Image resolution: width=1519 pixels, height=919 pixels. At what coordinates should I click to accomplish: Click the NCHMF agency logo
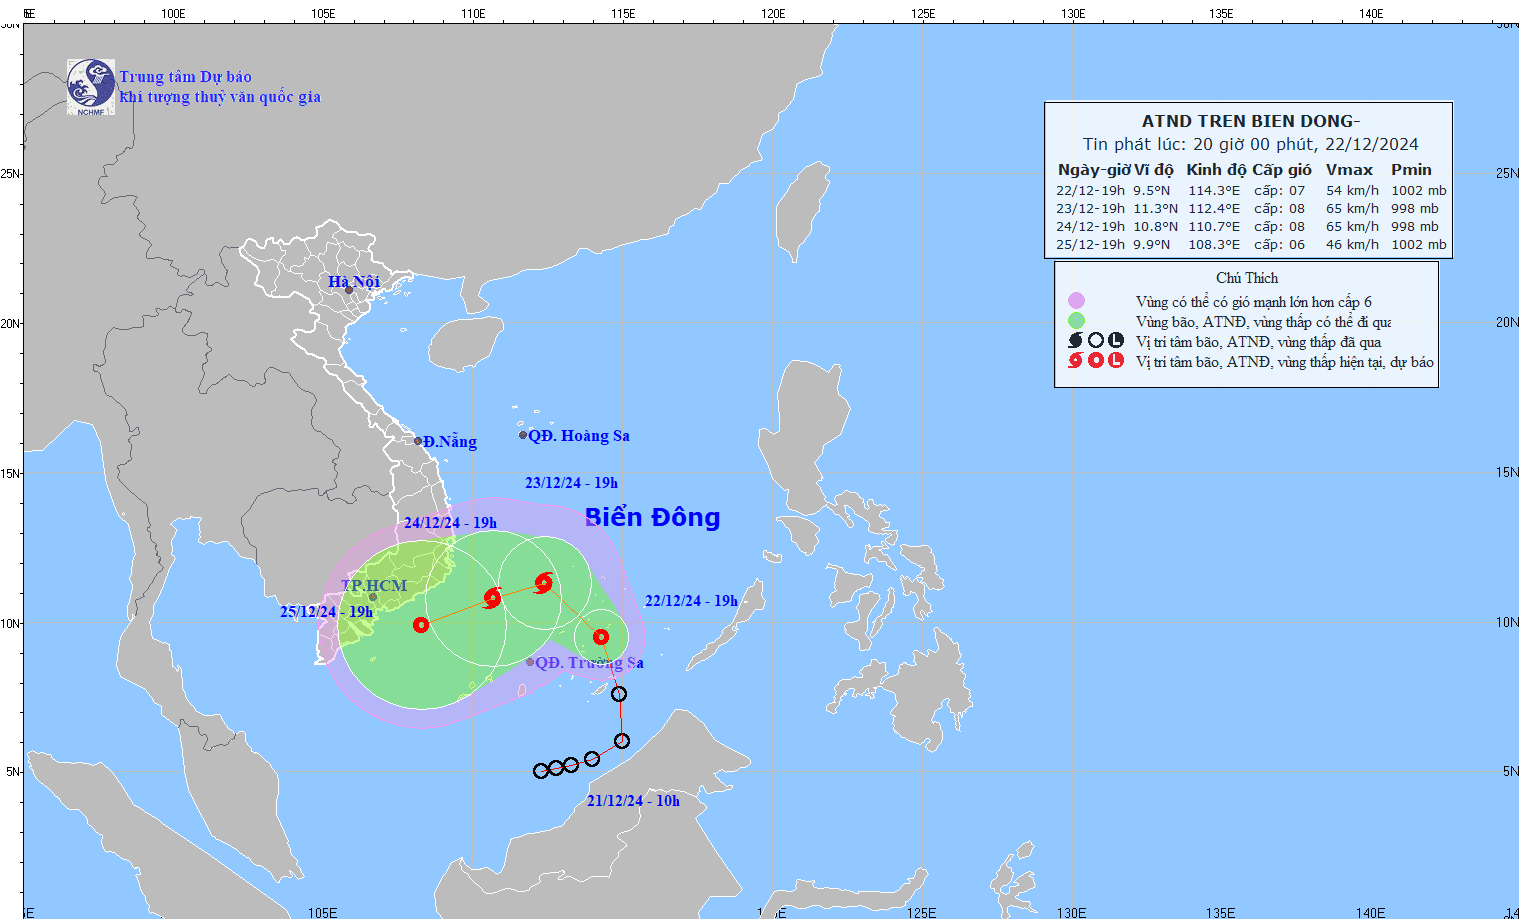click(90, 86)
